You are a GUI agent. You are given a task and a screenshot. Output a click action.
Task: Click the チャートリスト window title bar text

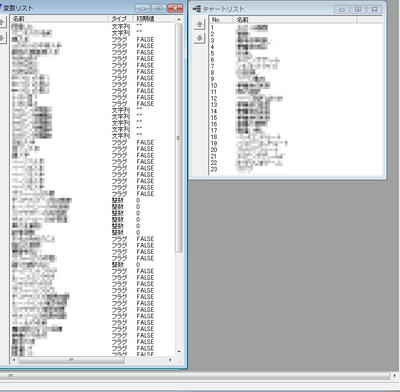pyautogui.click(x=223, y=9)
